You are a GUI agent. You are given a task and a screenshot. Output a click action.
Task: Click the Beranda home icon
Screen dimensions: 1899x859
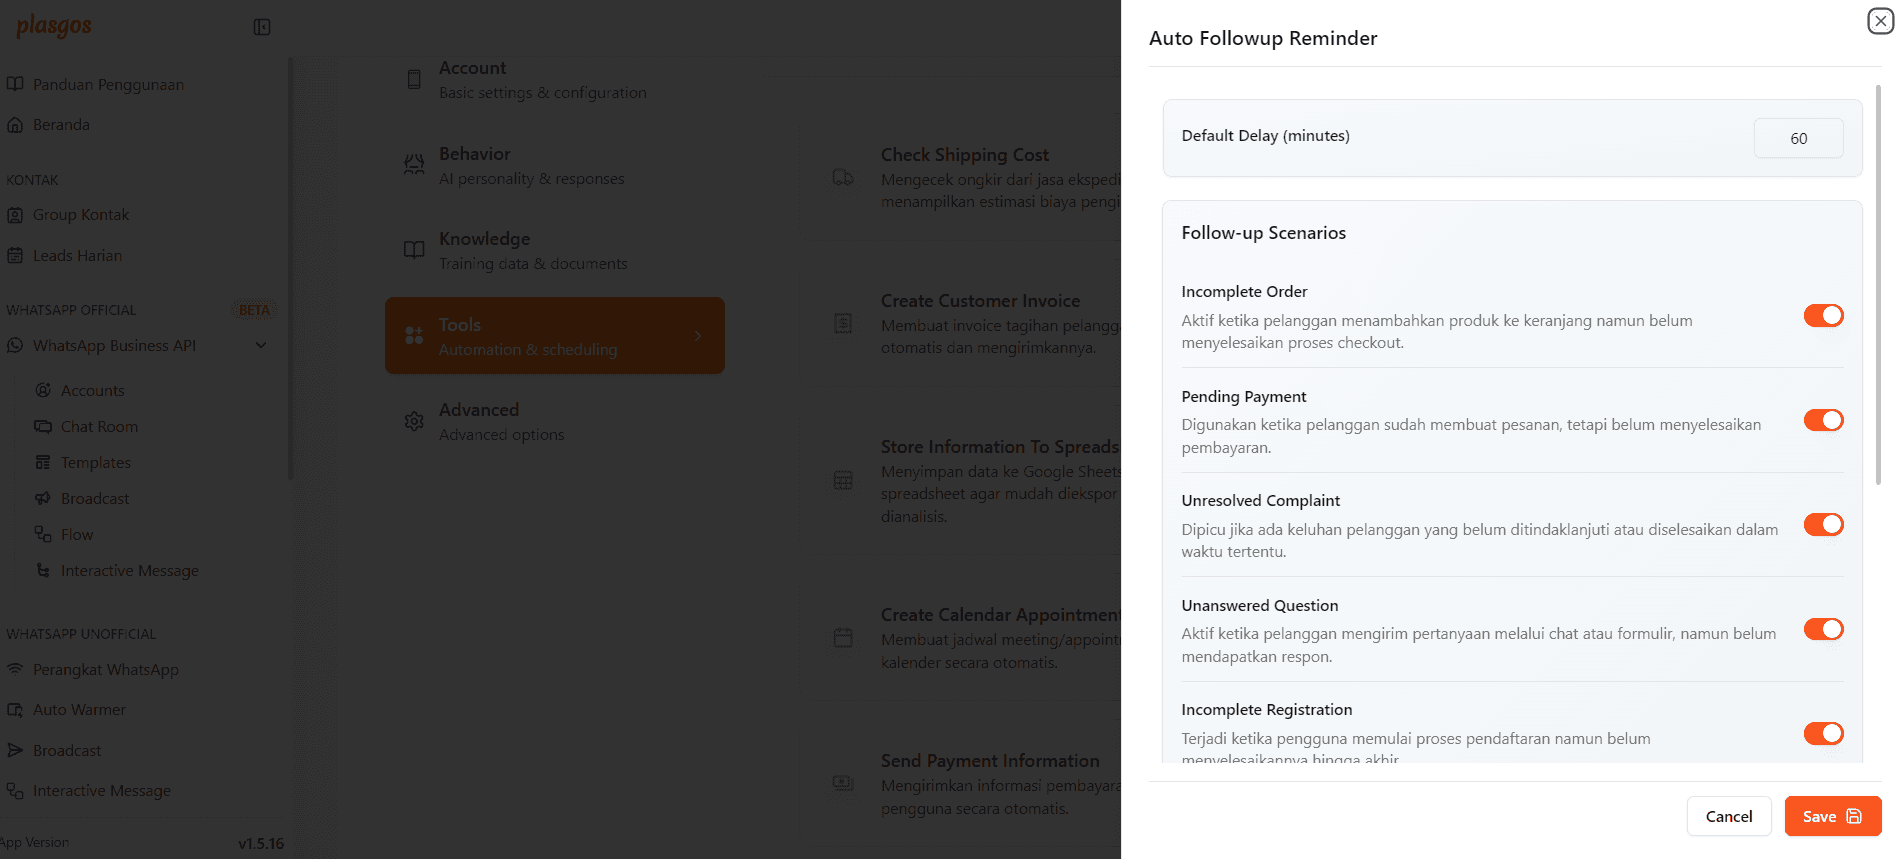[x=15, y=125]
